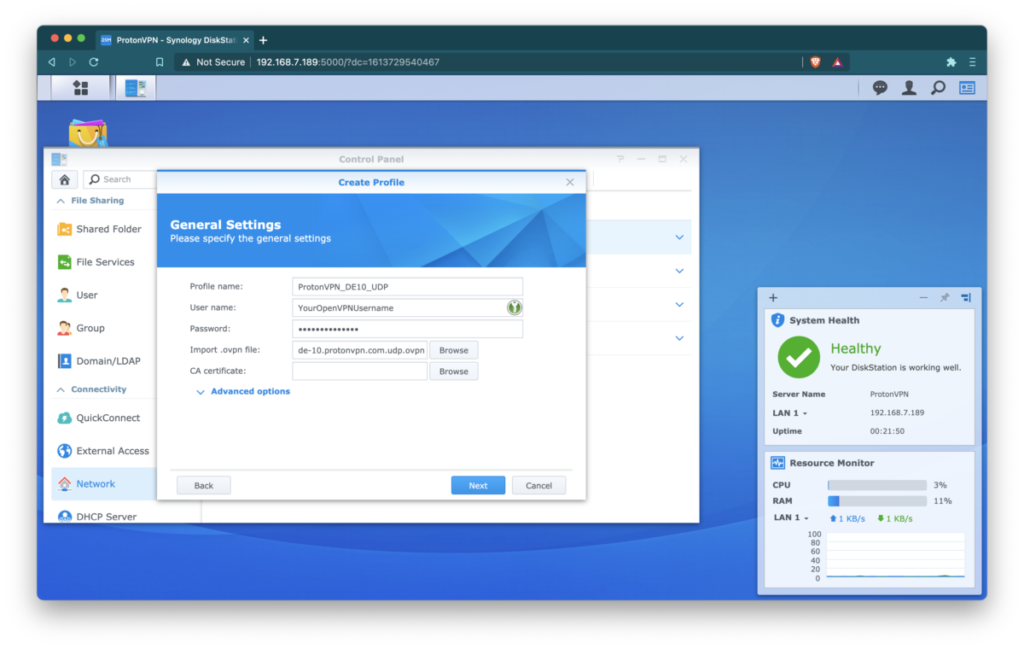1024x649 pixels.
Task: Click password manager icon in User name field
Action: click(x=514, y=308)
